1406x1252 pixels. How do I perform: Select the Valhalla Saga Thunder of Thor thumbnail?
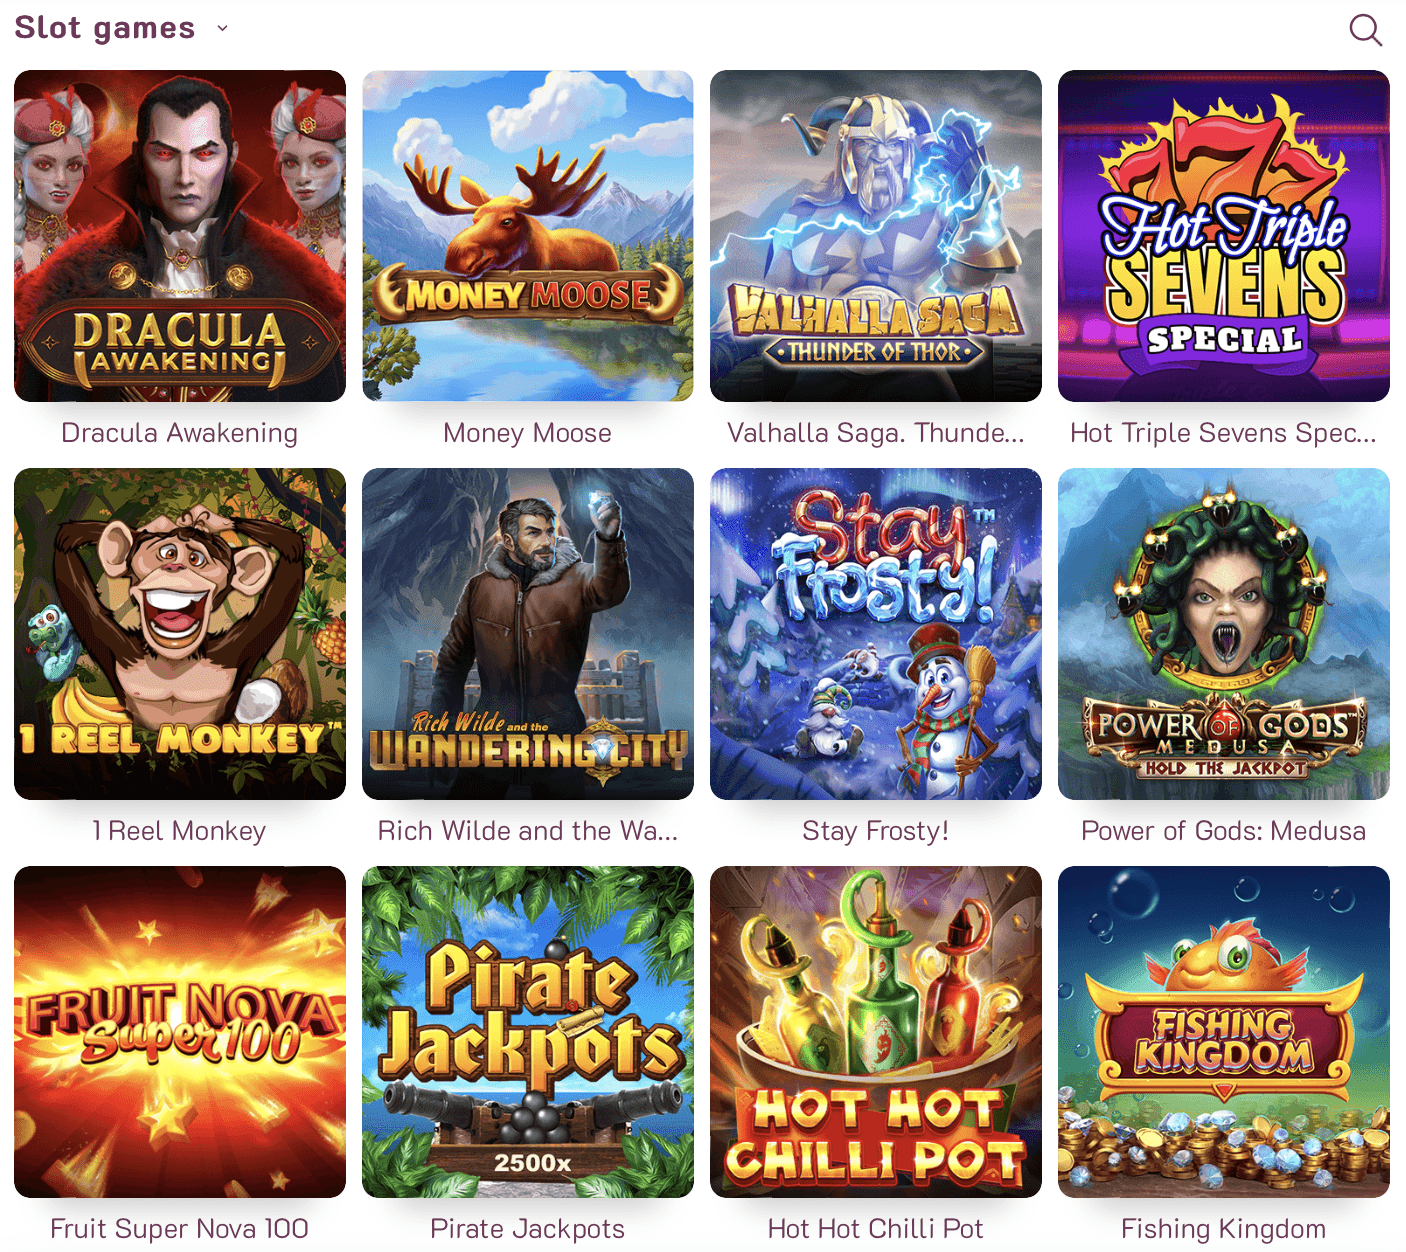[x=876, y=236]
